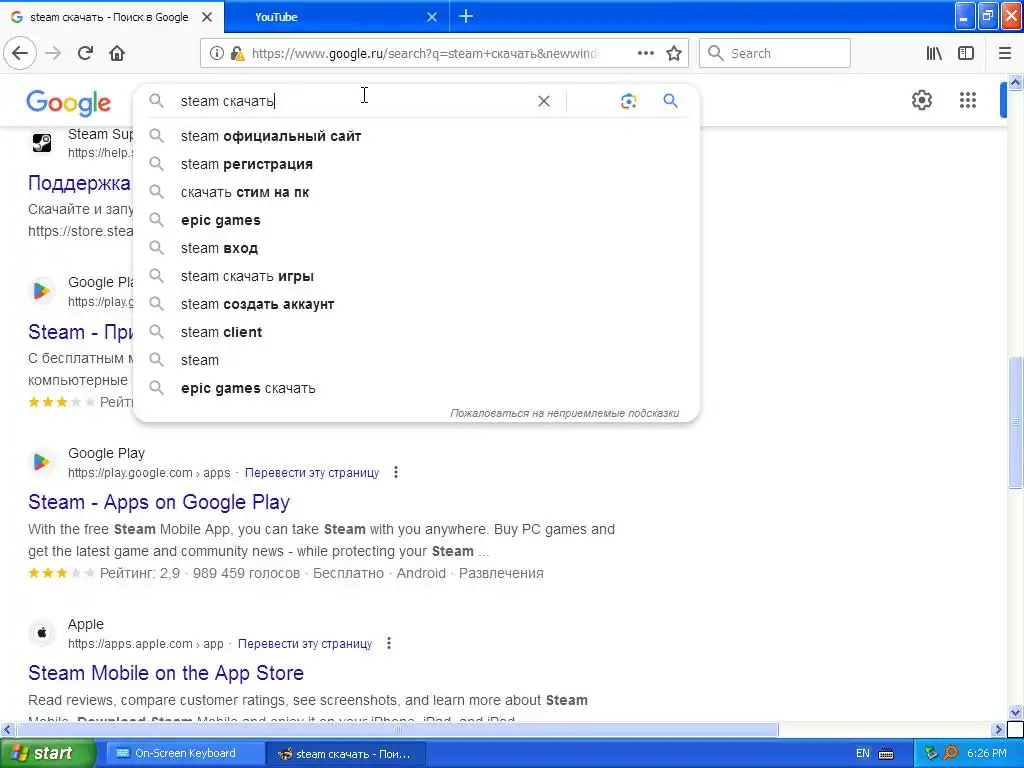Click the Steam Support favicon
The width and height of the screenshot is (1024, 768).
[x=41, y=142]
